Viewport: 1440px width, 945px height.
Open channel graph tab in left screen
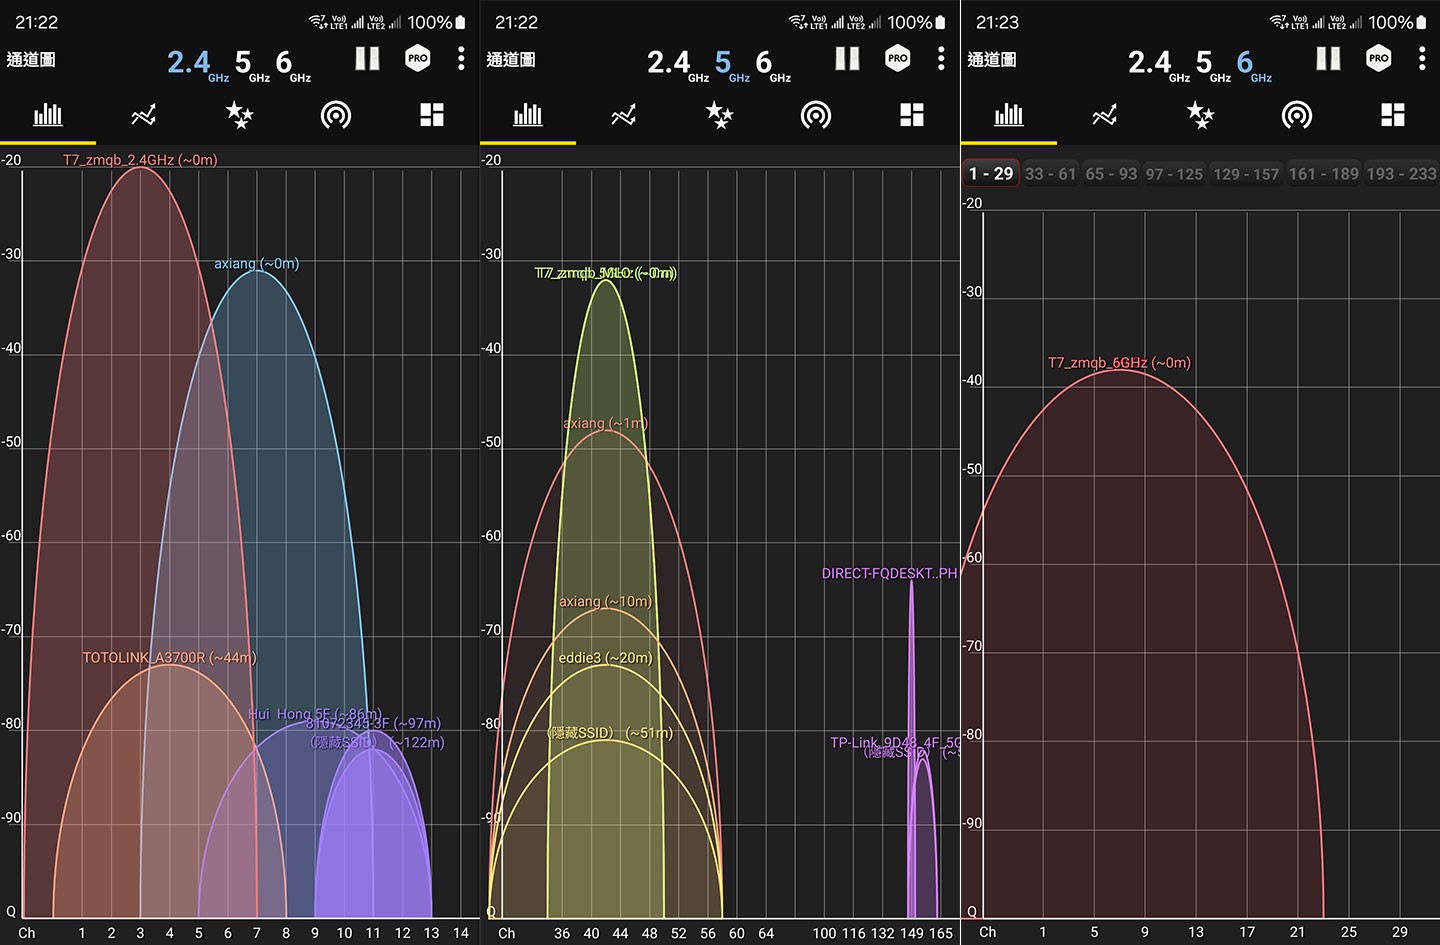click(x=48, y=115)
